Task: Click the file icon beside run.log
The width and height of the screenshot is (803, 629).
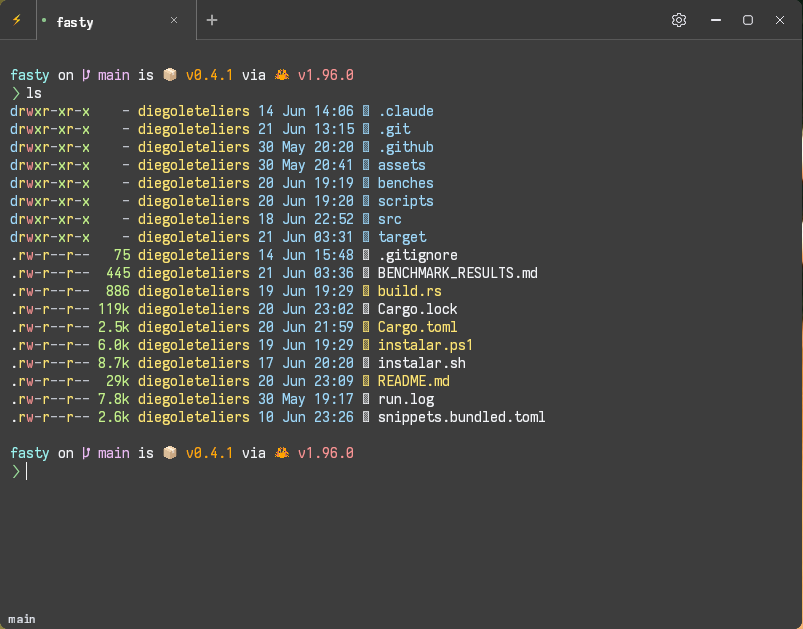Action: [x=366, y=399]
